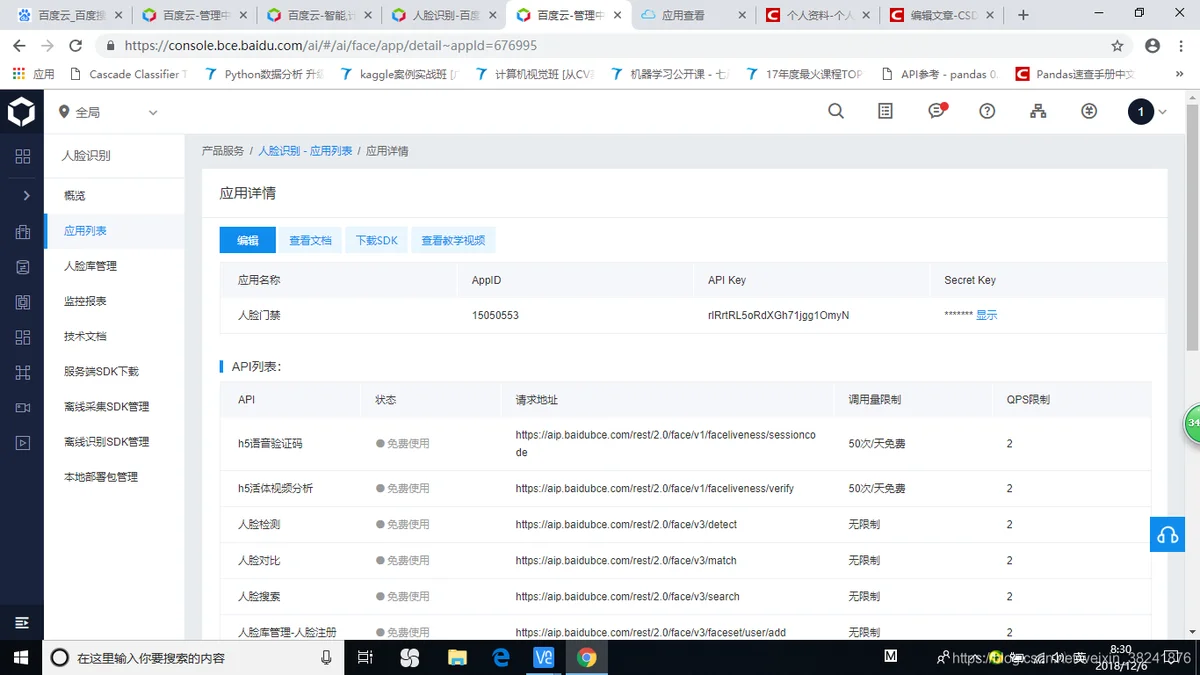The image size is (1200, 675).
Task: Click the AppID value 15050553
Action: [495, 315]
